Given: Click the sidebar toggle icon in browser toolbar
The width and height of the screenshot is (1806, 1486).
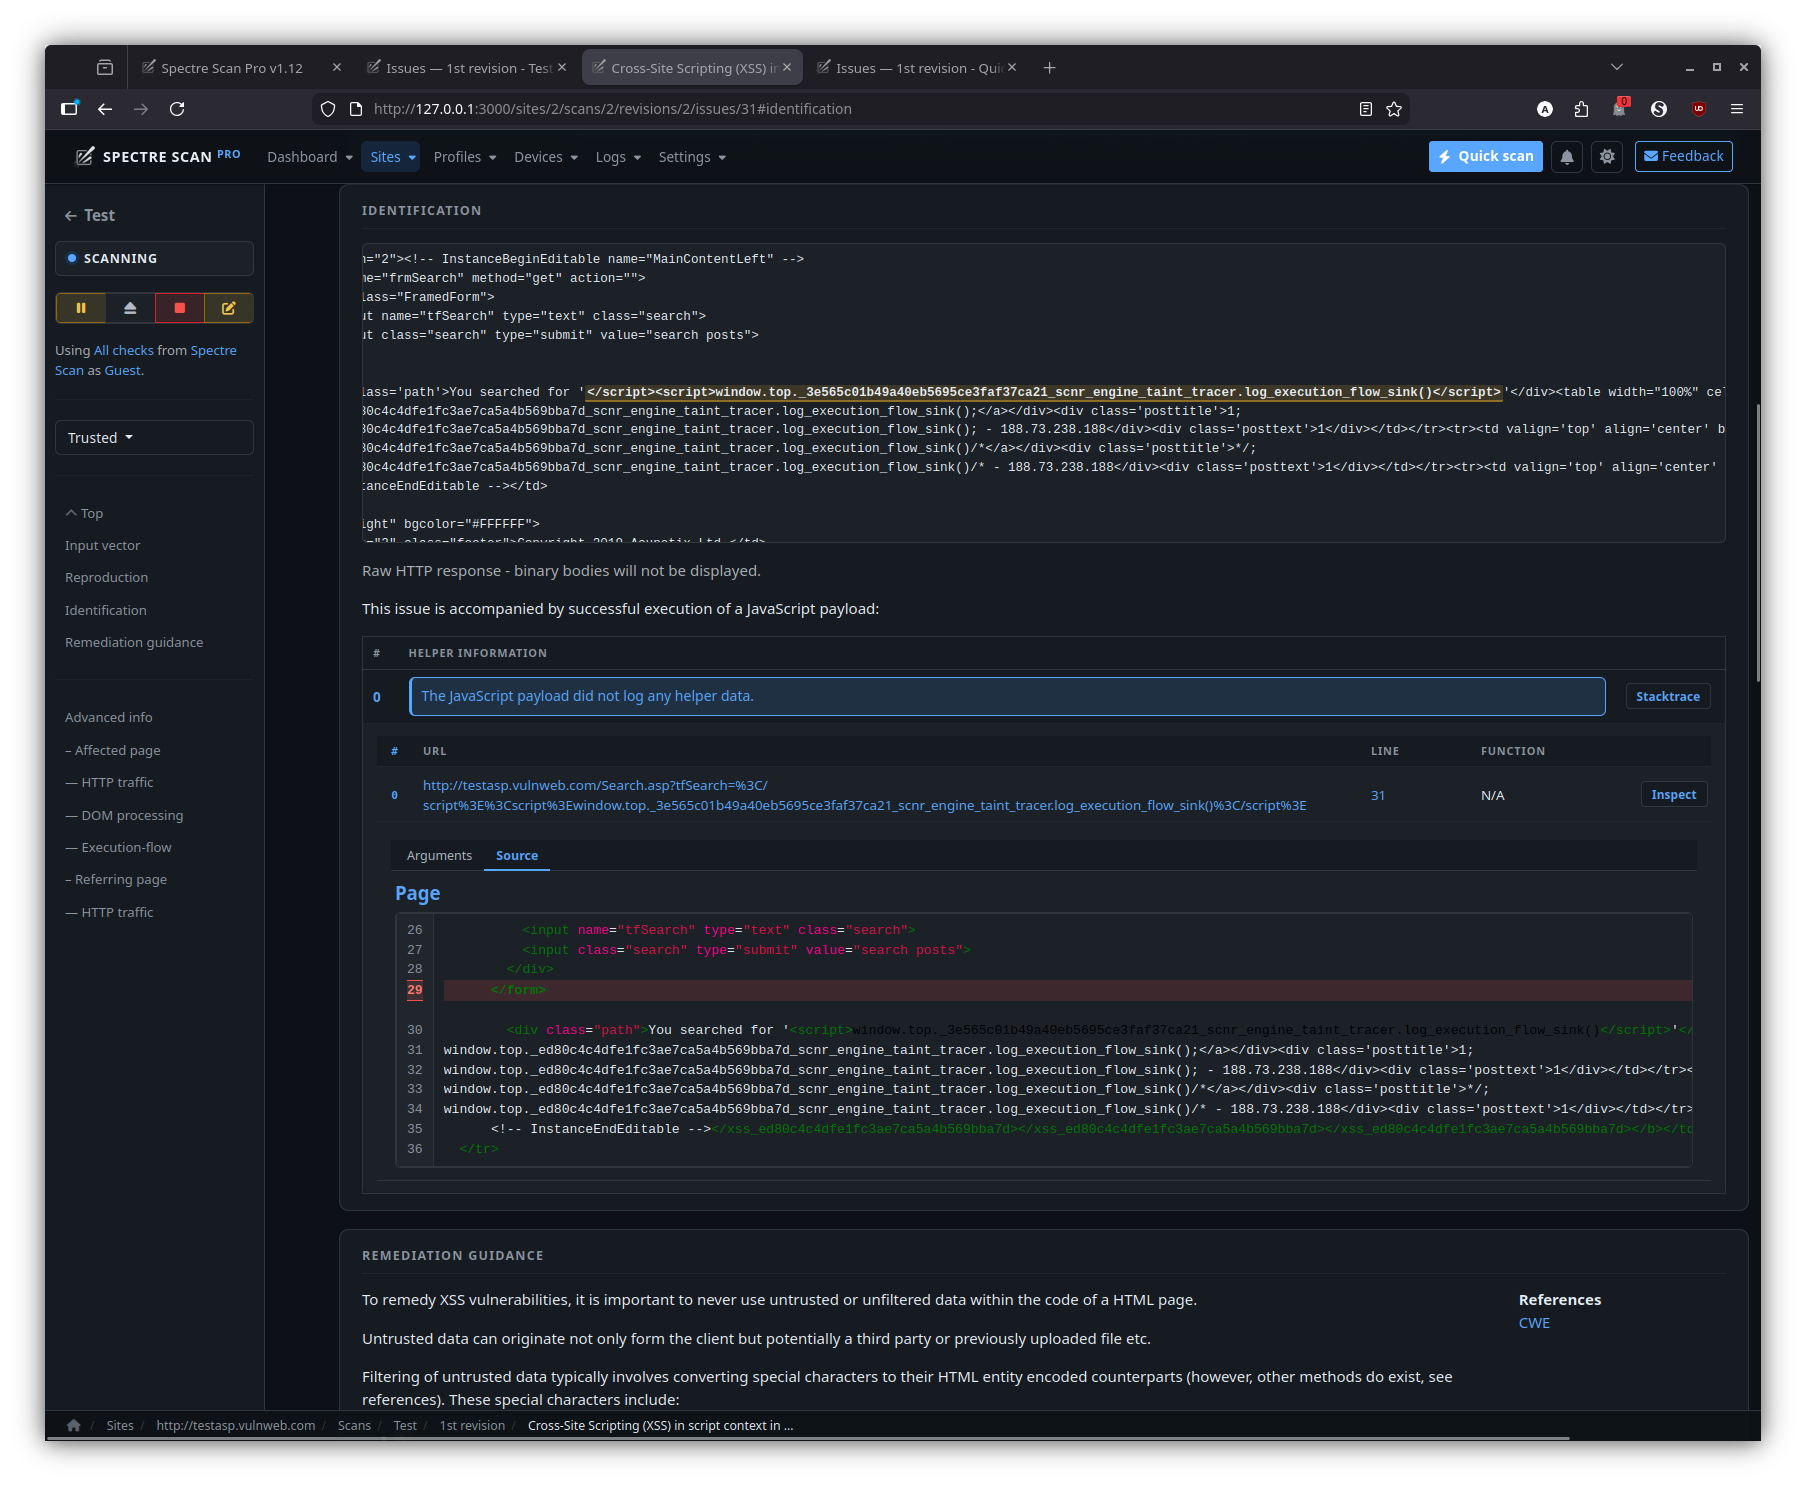Looking at the screenshot, I should 69,109.
